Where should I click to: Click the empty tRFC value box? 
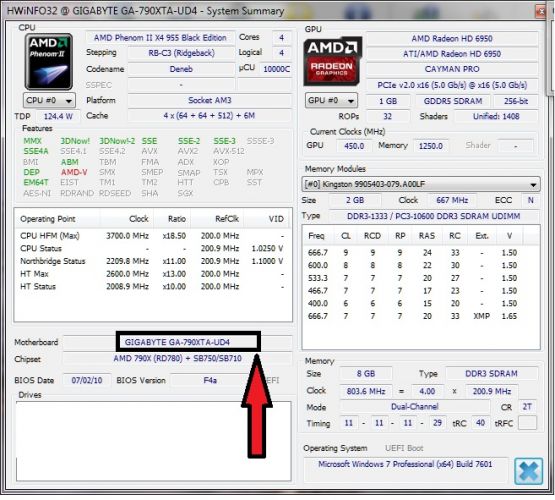[x=527, y=423]
